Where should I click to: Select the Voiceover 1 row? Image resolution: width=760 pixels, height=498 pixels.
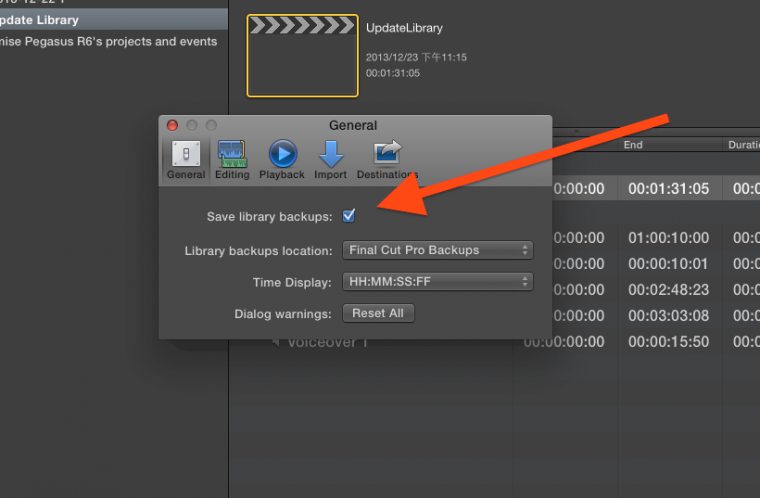pyautogui.click(x=494, y=342)
